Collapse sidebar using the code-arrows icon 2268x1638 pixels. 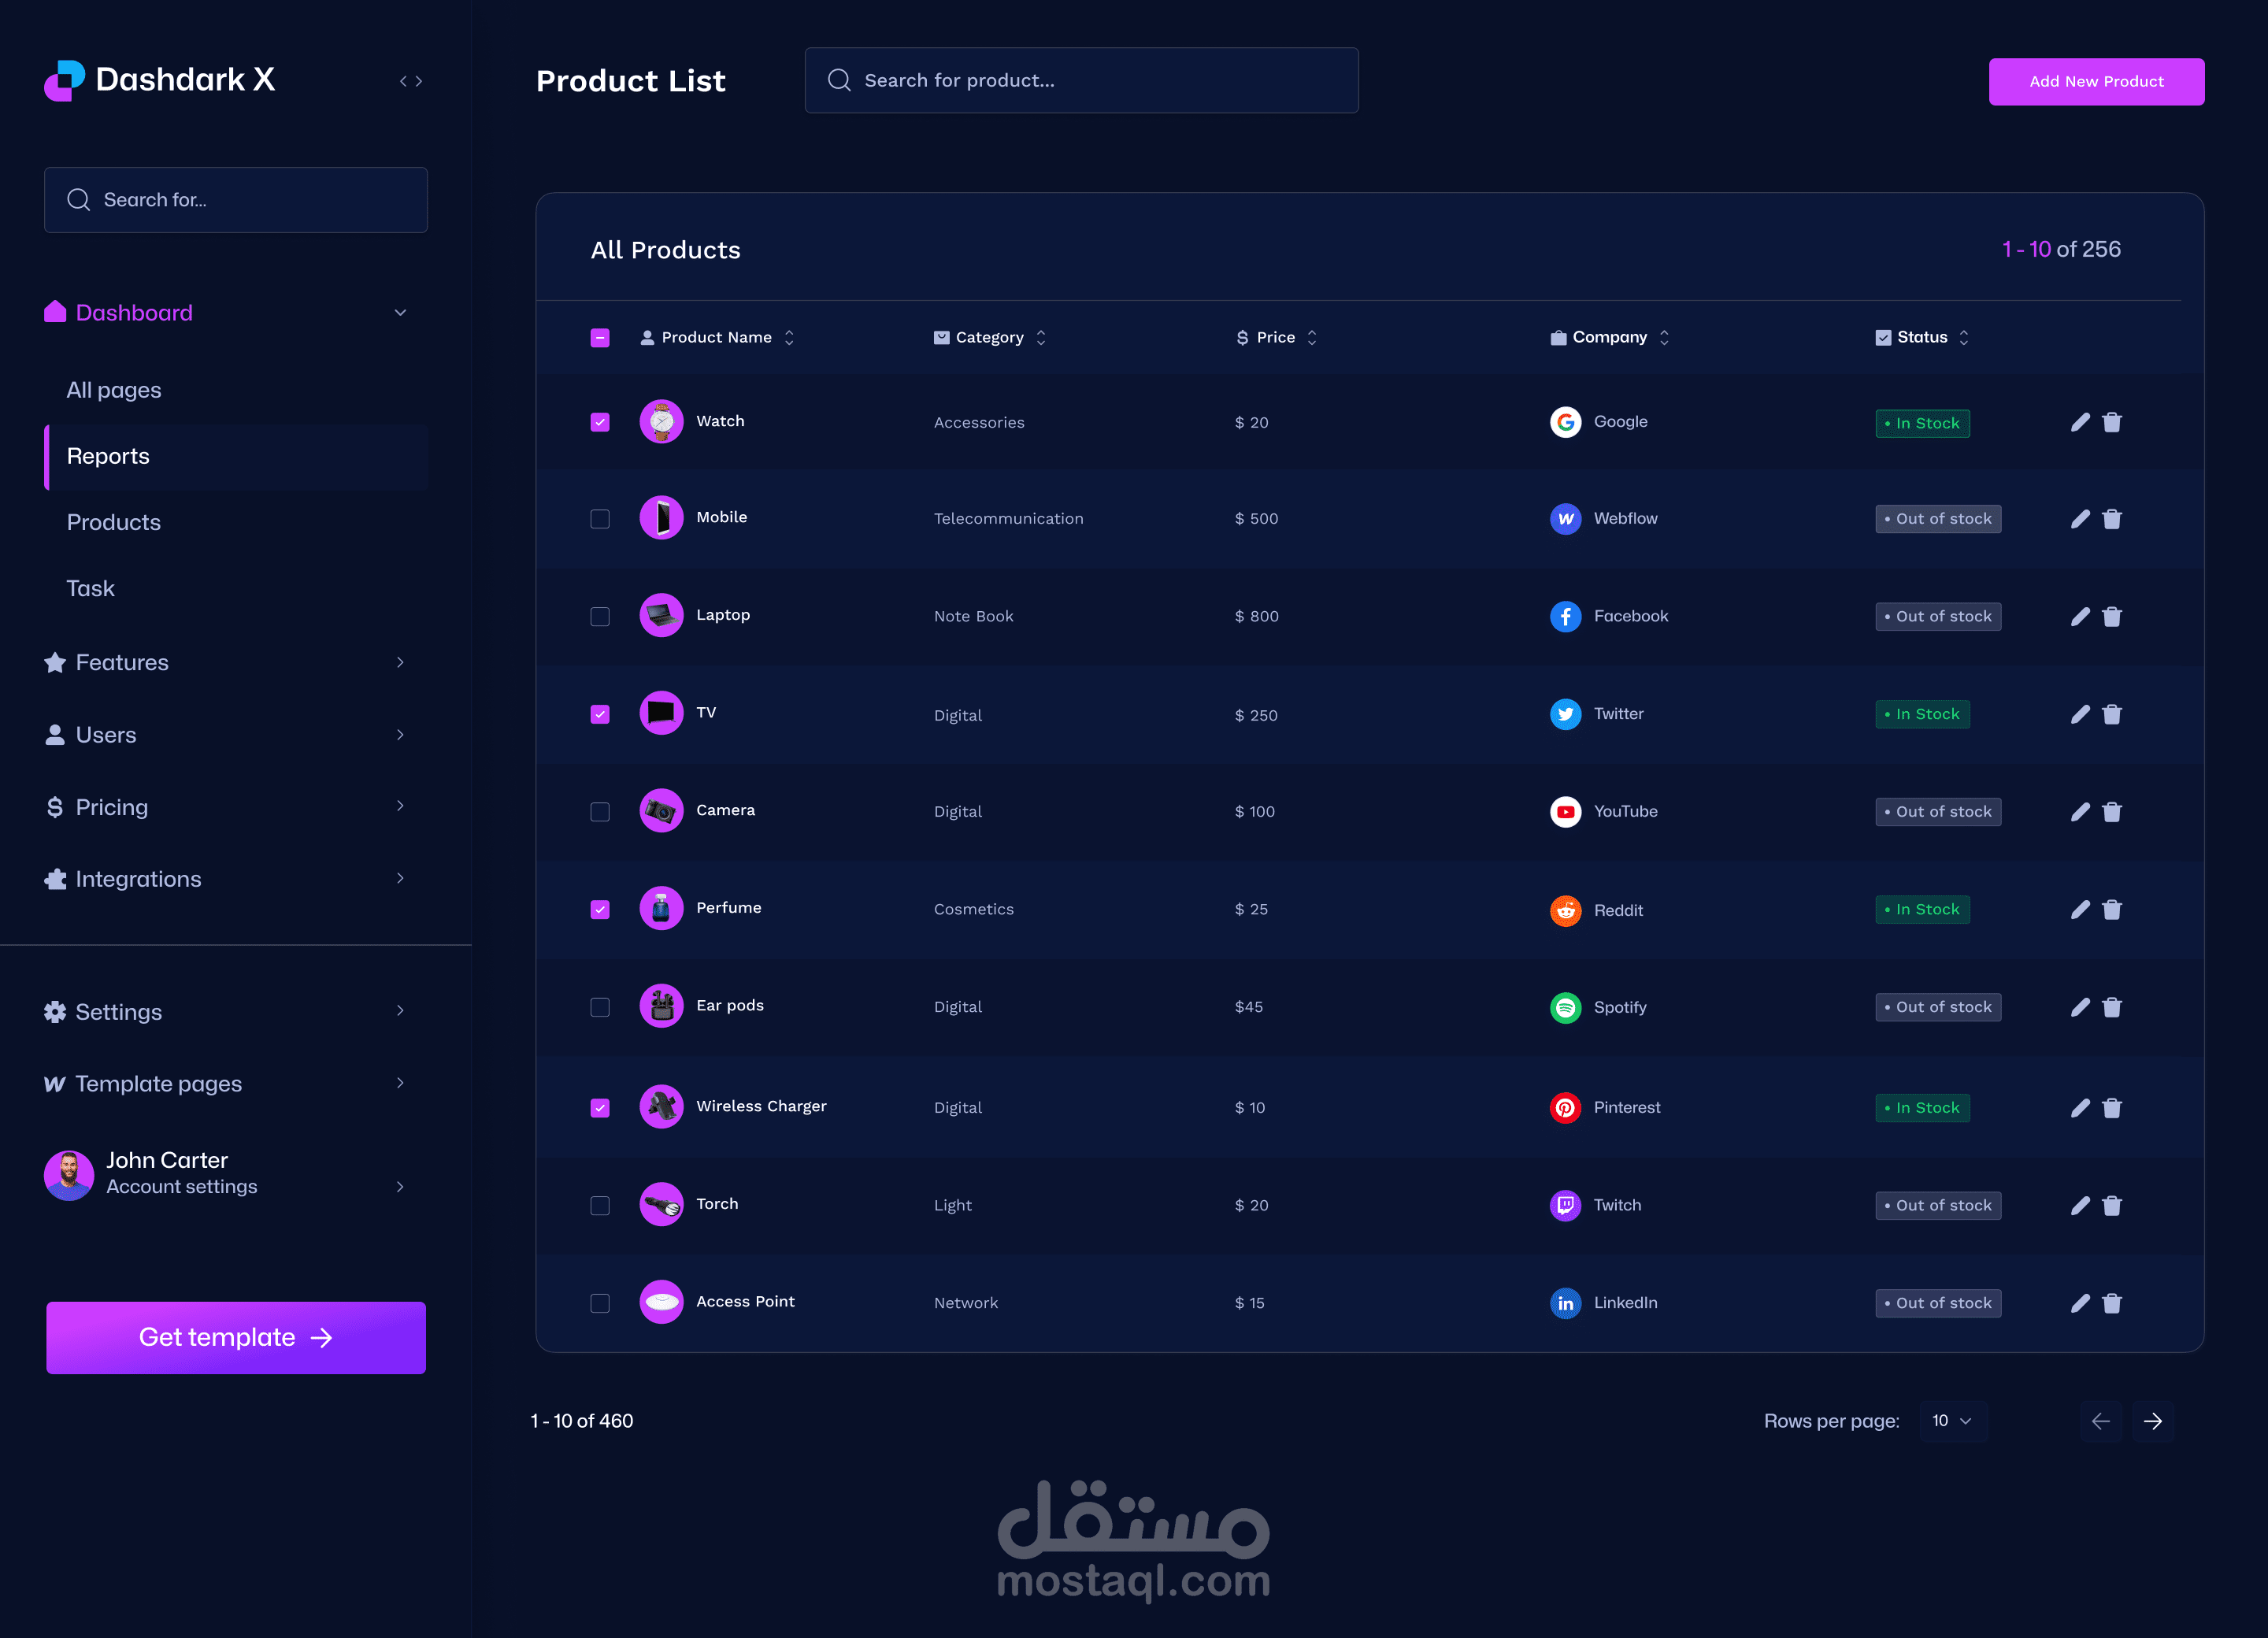(411, 81)
